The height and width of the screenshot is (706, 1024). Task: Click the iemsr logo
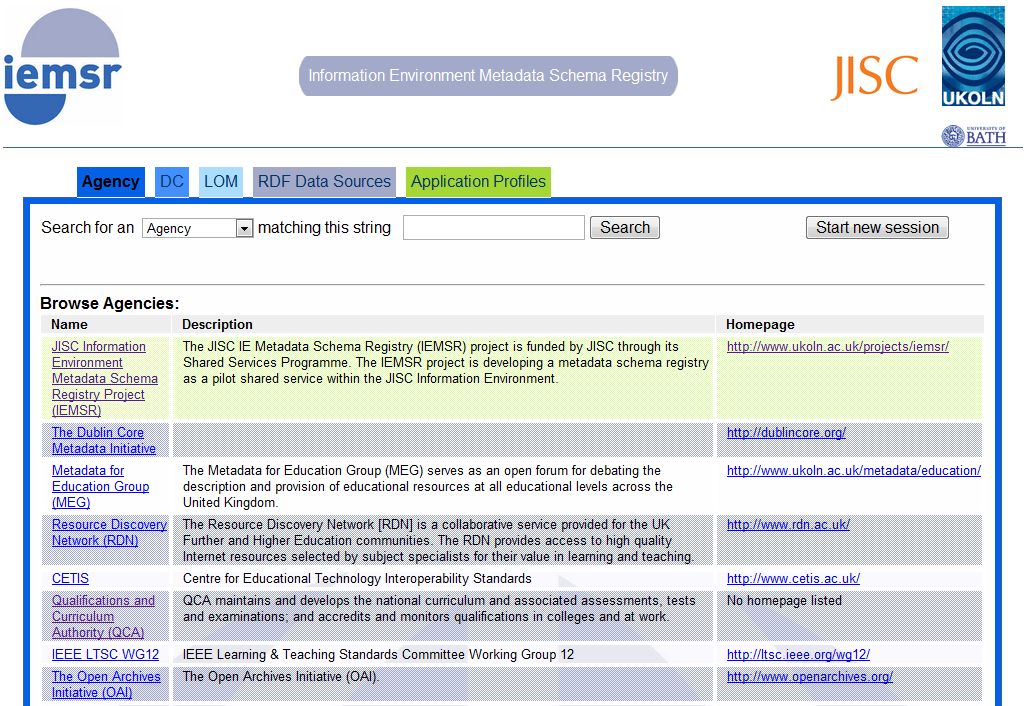tap(63, 67)
